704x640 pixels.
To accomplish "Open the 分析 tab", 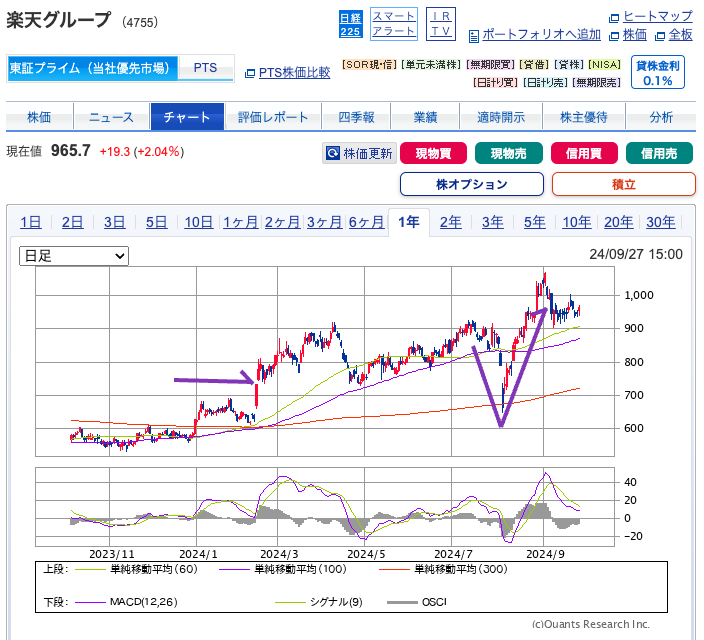I will point(661,117).
